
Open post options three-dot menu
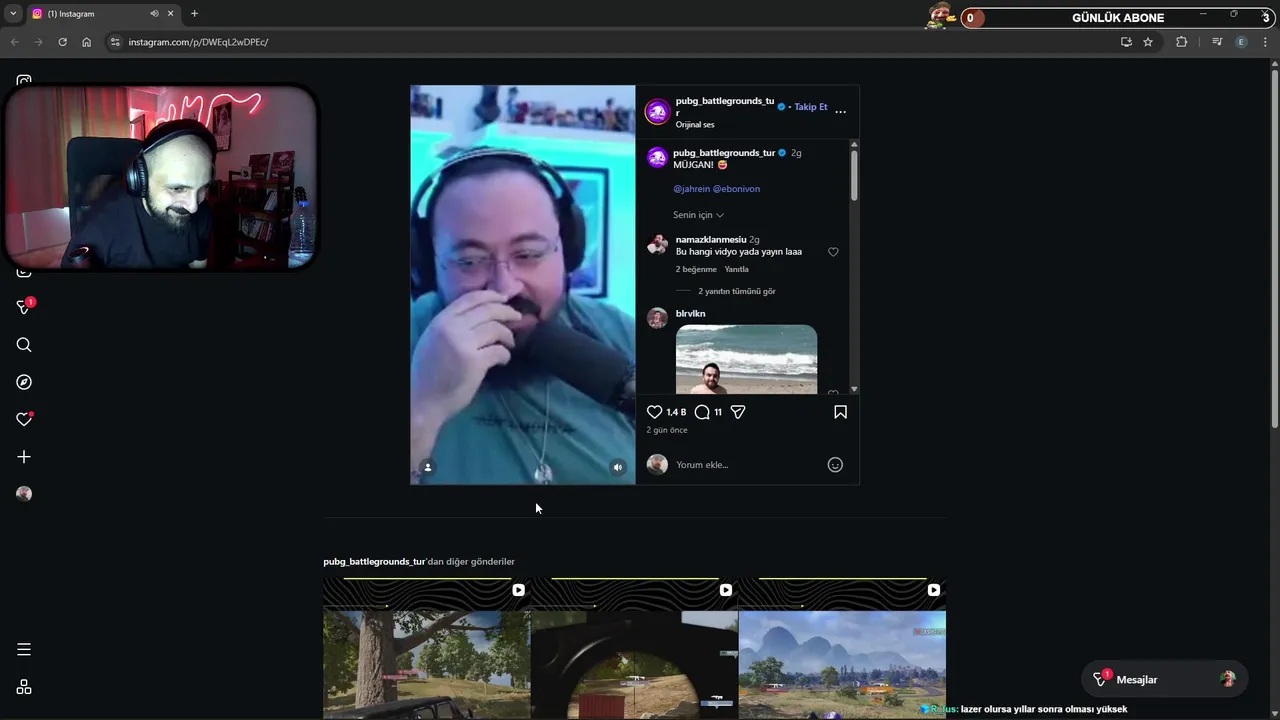tap(840, 111)
